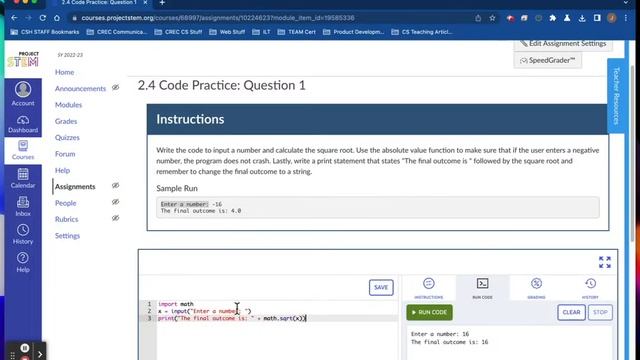The image size is (640, 360).
Task: Stop the running program with Stop
Action: coord(600,312)
